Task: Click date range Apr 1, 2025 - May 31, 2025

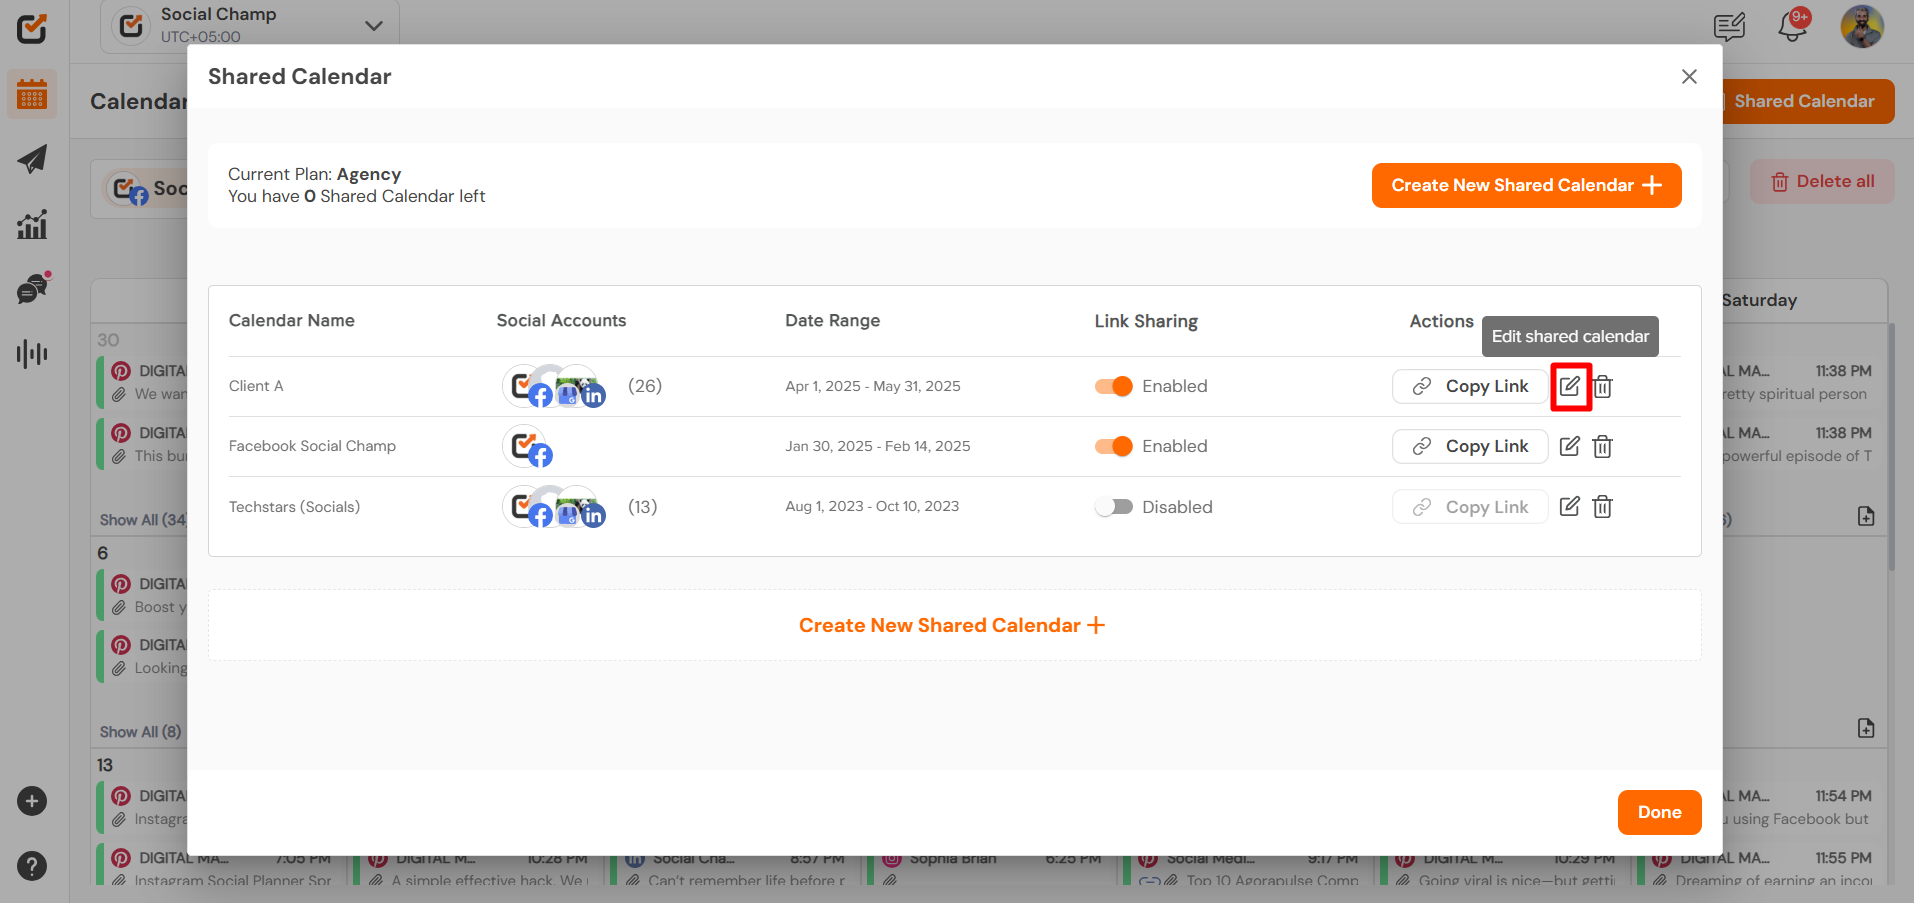Action: pos(872,386)
